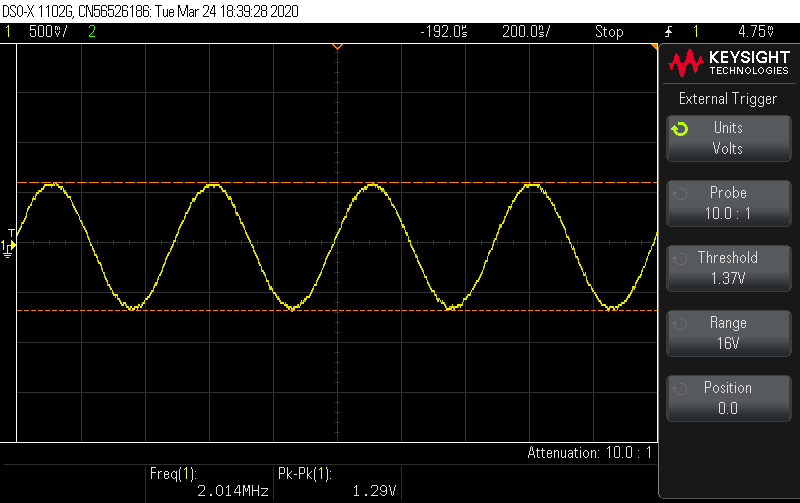Click the orange corner marker at top right of graticule
The width and height of the screenshot is (800, 503).
click(x=654, y=47)
